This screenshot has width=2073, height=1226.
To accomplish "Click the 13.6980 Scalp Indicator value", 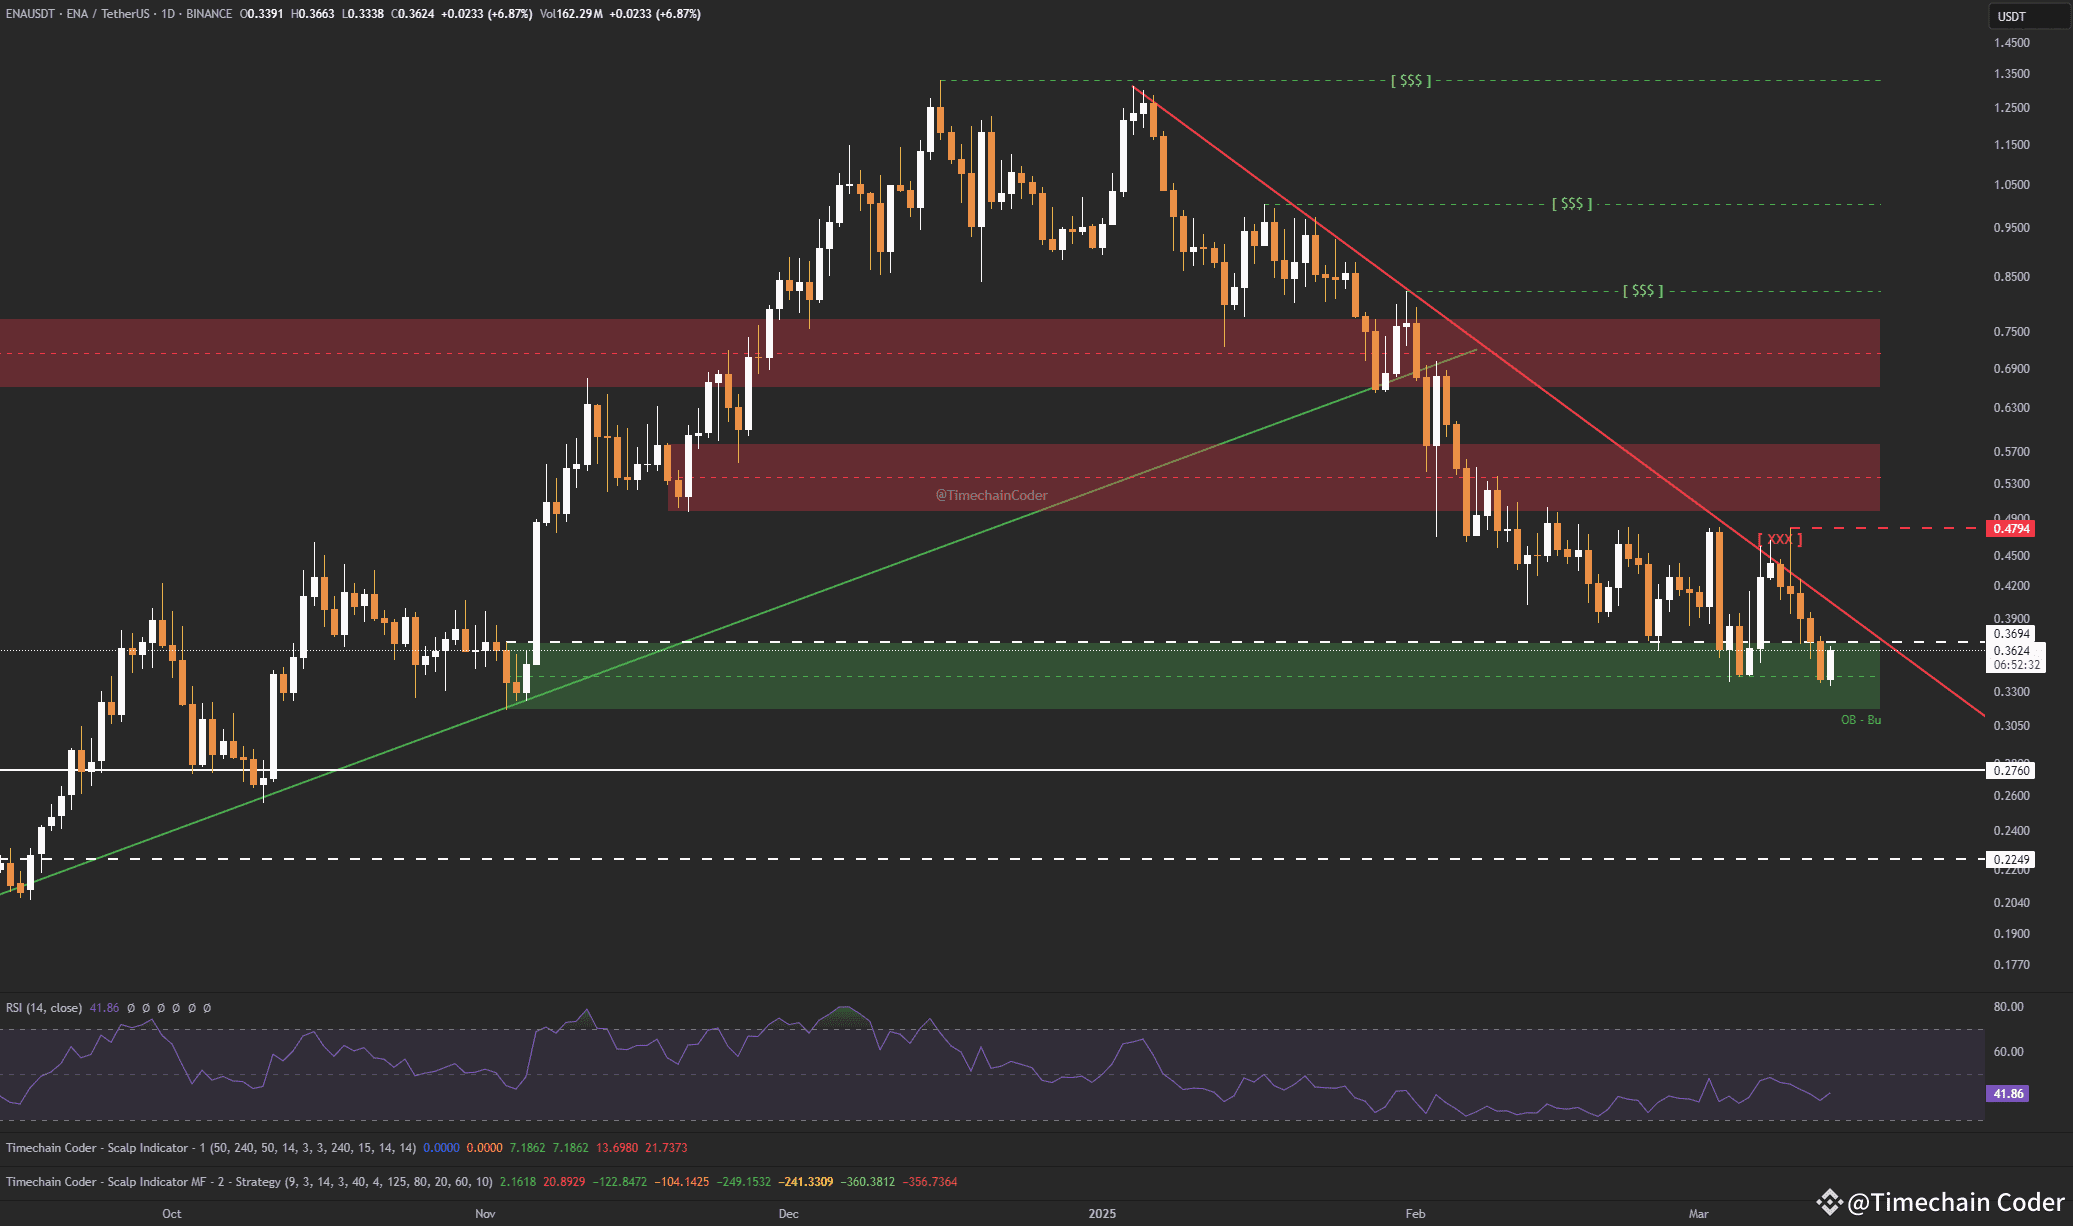I will click(x=617, y=1148).
